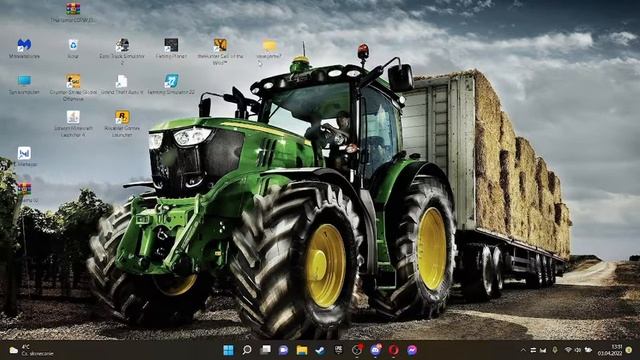Select the WinRAR archive icon at left edge
The height and width of the screenshot is (360, 640).
coord(24,189)
